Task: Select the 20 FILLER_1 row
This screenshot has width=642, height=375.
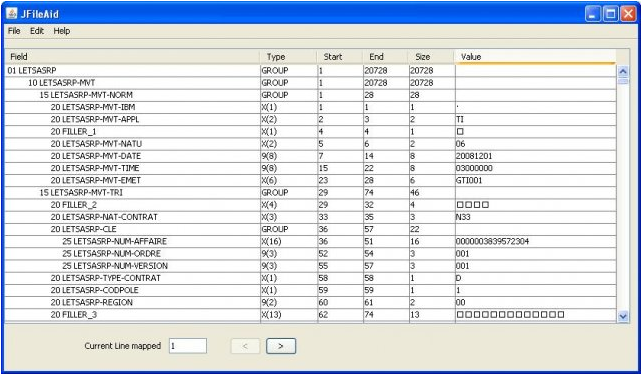Action: tap(311, 132)
